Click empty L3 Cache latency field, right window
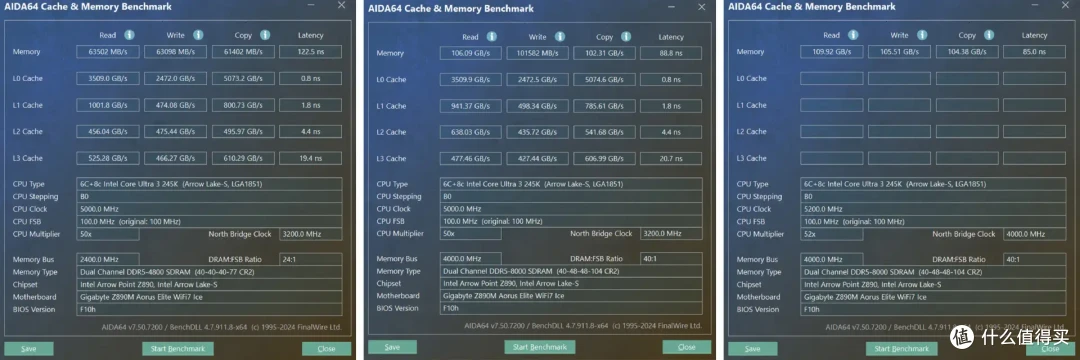1080x360 pixels. pos(1035,158)
